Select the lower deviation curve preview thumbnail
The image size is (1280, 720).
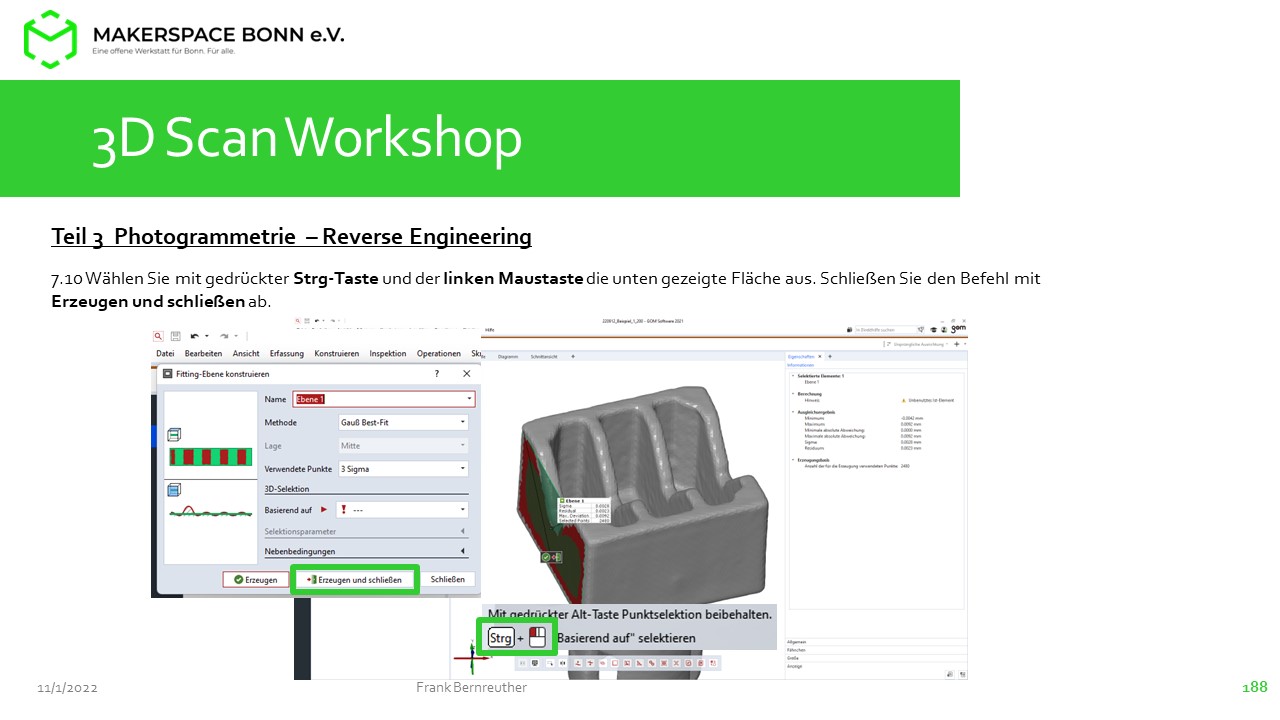tap(210, 503)
